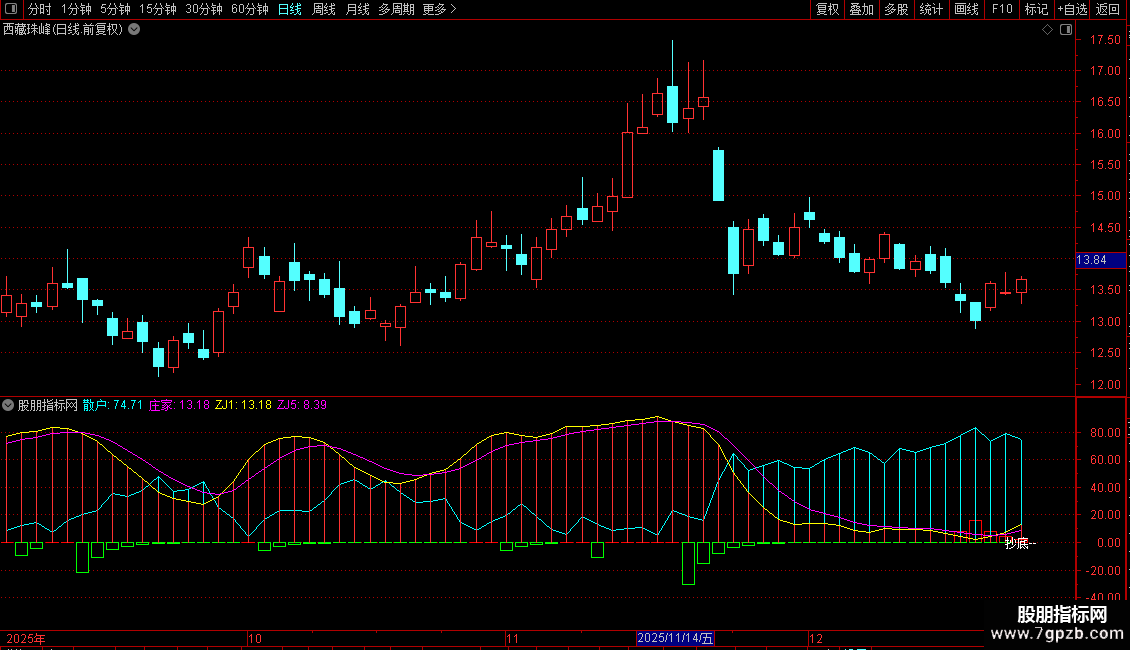Image resolution: width=1130 pixels, height=650 pixels.
Task: Toggle the right sidebar panel icon
Action: click(1065, 30)
